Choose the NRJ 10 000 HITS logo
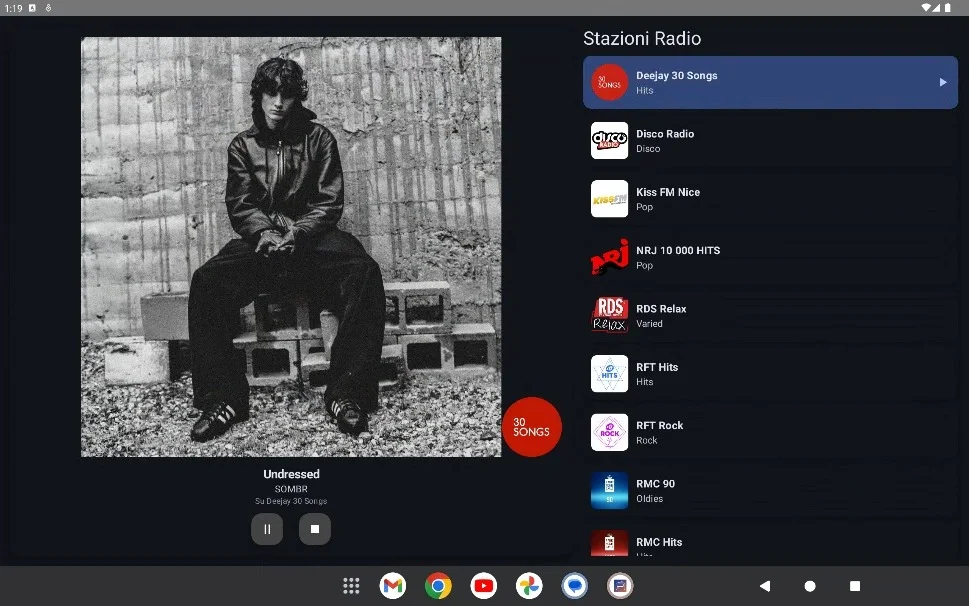 pyautogui.click(x=609, y=257)
